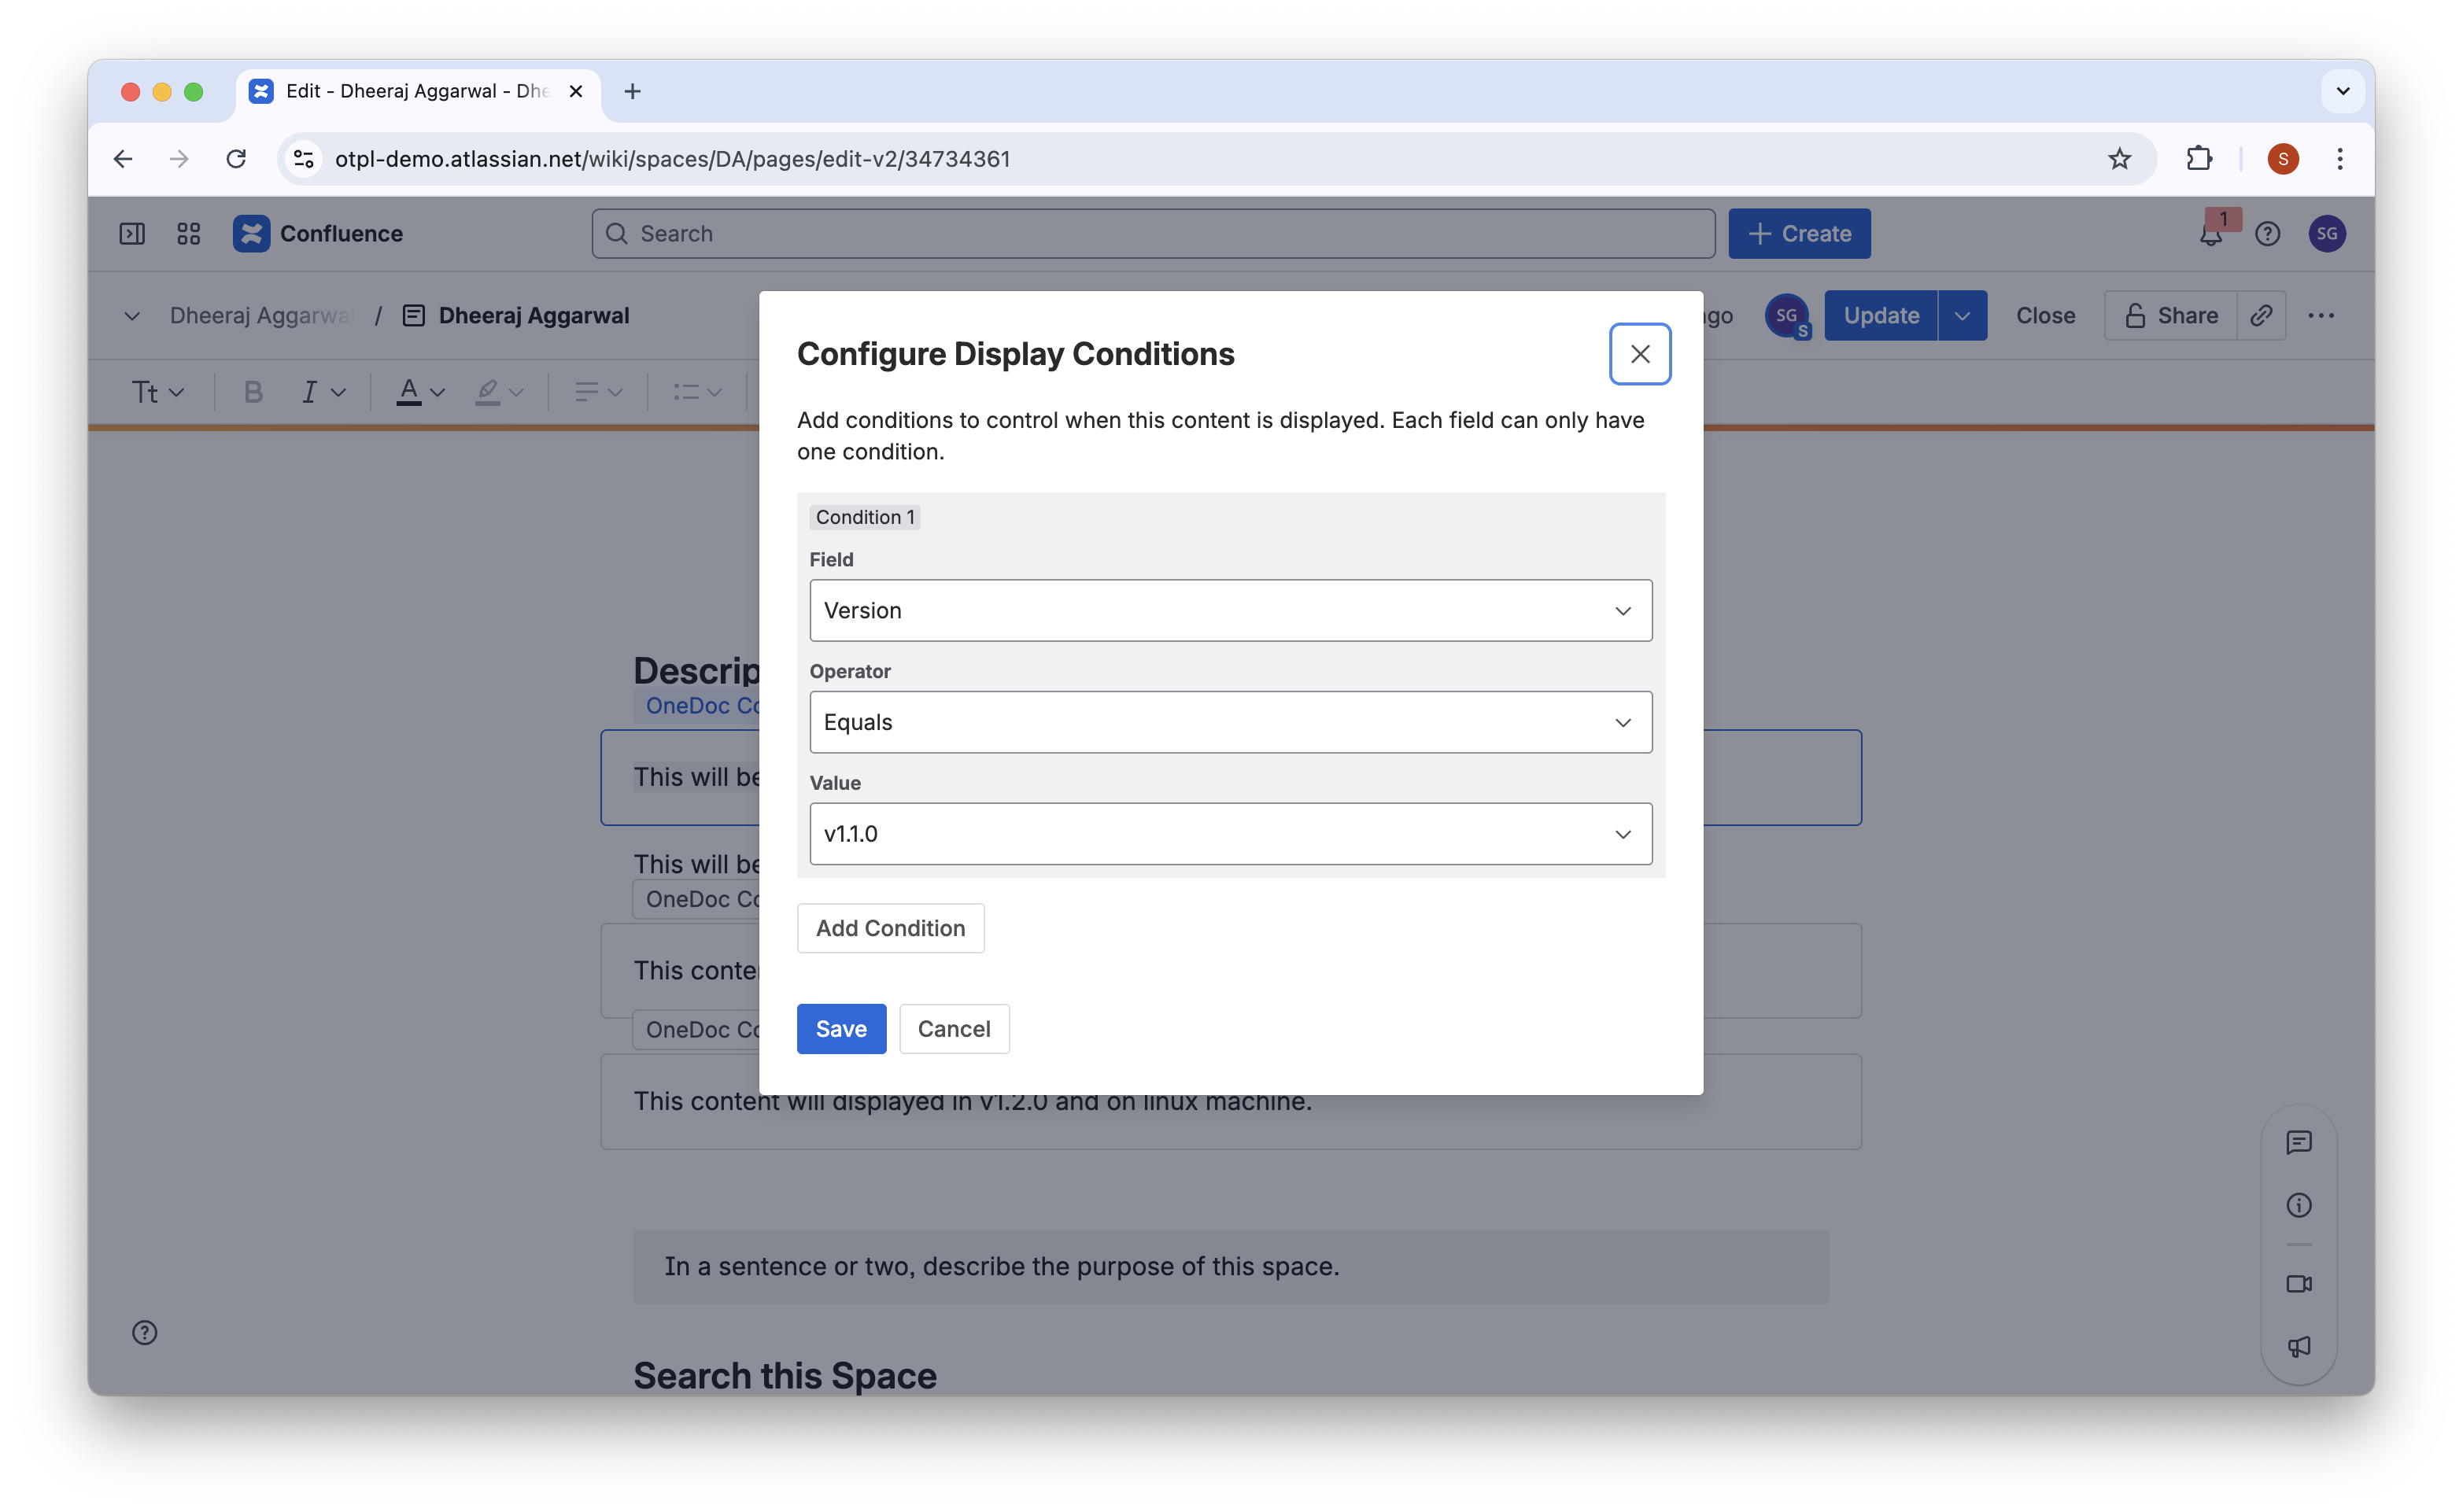Screen dimensions: 2463x1512
Task: Open a new browser tab
Action: click(x=632, y=92)
